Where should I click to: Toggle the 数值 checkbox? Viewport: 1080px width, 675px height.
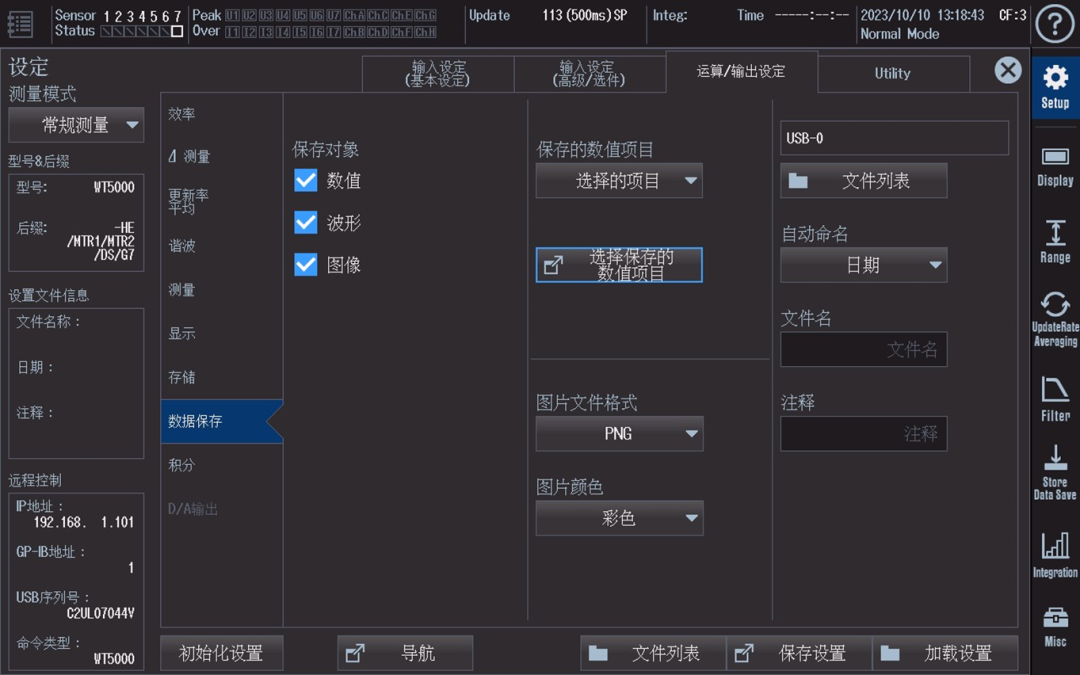(x=306, y=180)
